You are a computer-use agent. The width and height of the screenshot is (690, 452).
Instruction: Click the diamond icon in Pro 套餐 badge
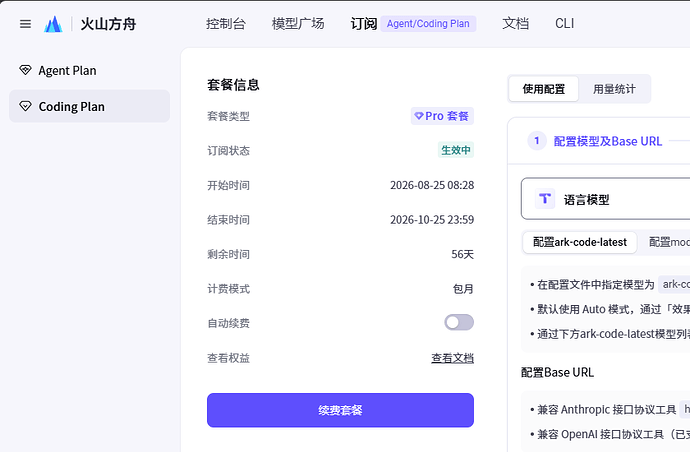[419, 116]
